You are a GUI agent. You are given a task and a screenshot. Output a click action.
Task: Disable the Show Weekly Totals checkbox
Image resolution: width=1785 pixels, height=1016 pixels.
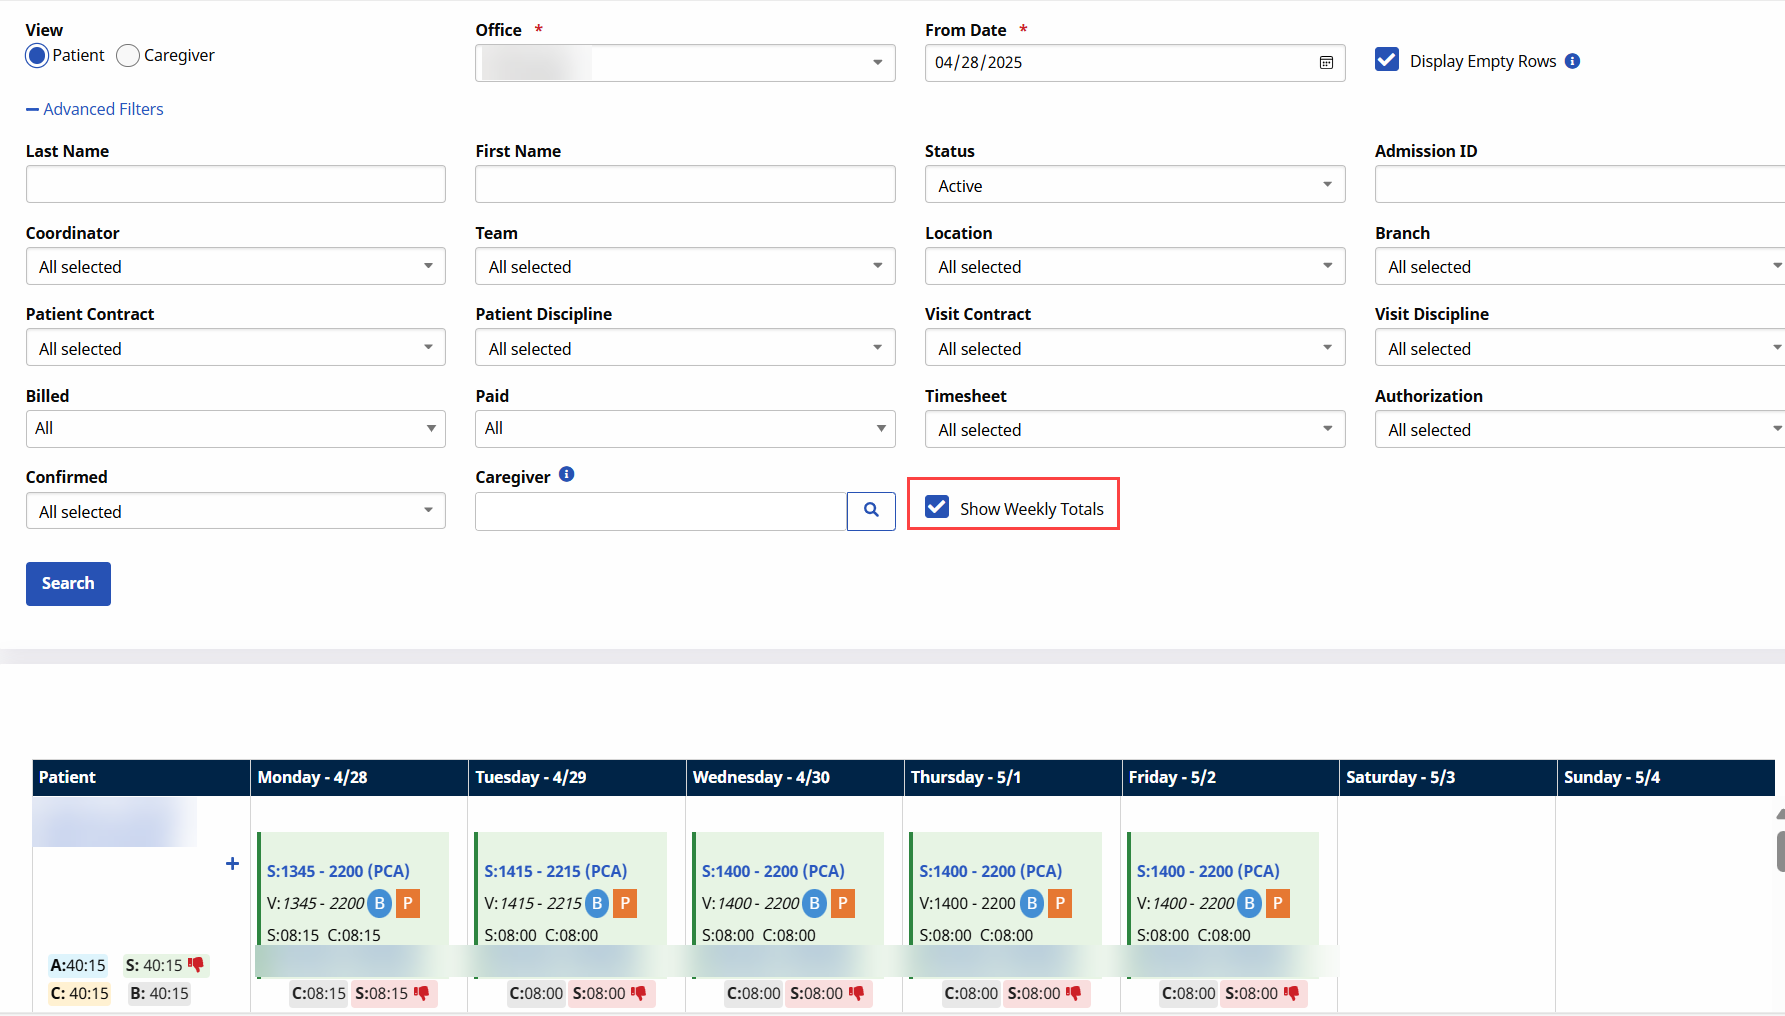coord(936,507)
